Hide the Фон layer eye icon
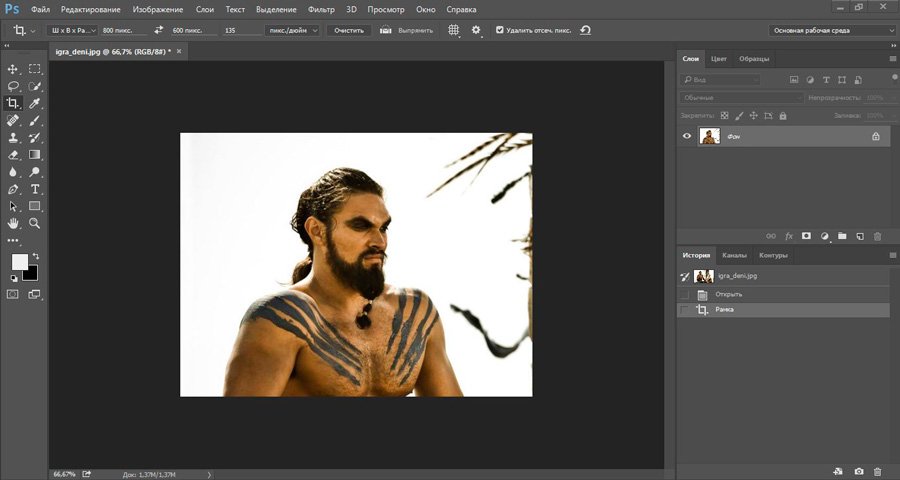 (x=686, y=136)
